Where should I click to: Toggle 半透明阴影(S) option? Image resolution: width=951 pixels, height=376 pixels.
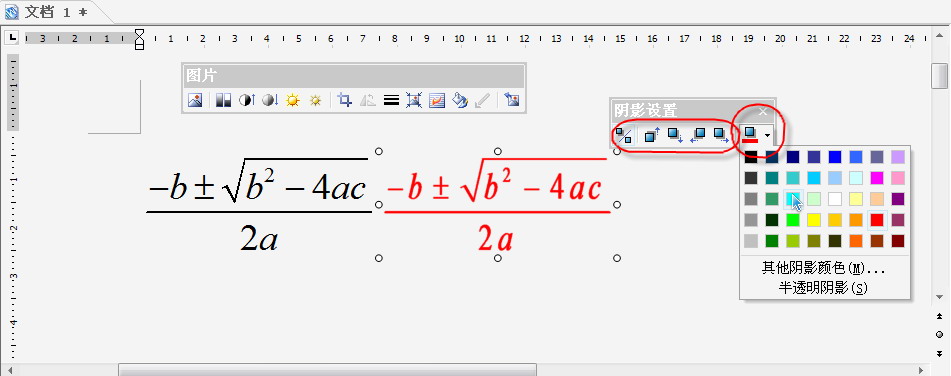point(824,288)
